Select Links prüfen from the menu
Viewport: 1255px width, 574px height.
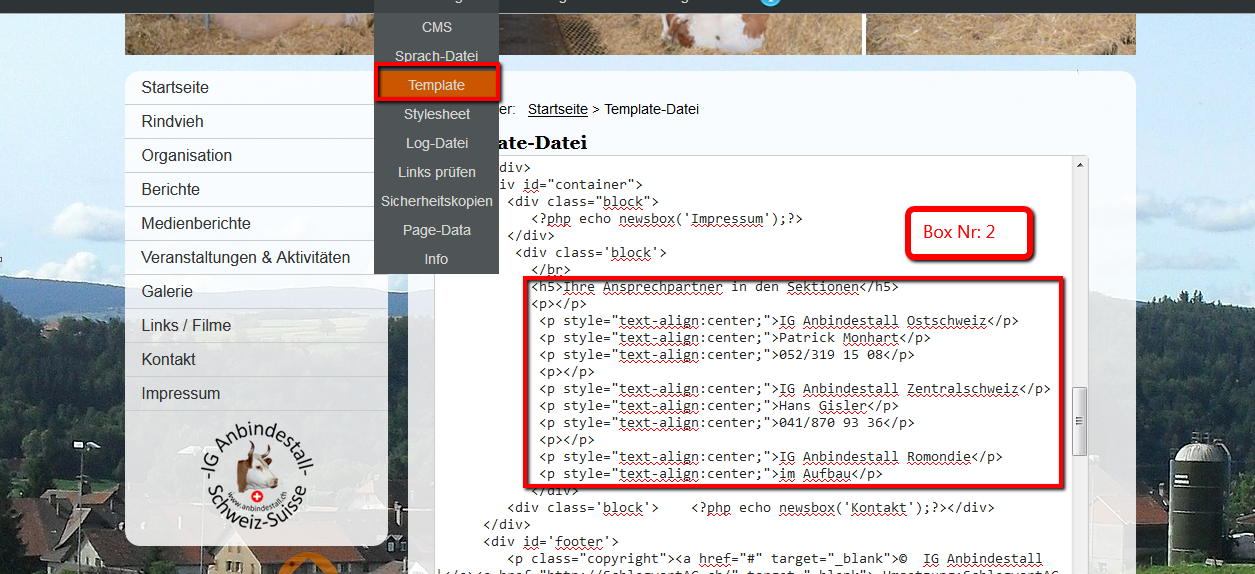pos(437,172)
